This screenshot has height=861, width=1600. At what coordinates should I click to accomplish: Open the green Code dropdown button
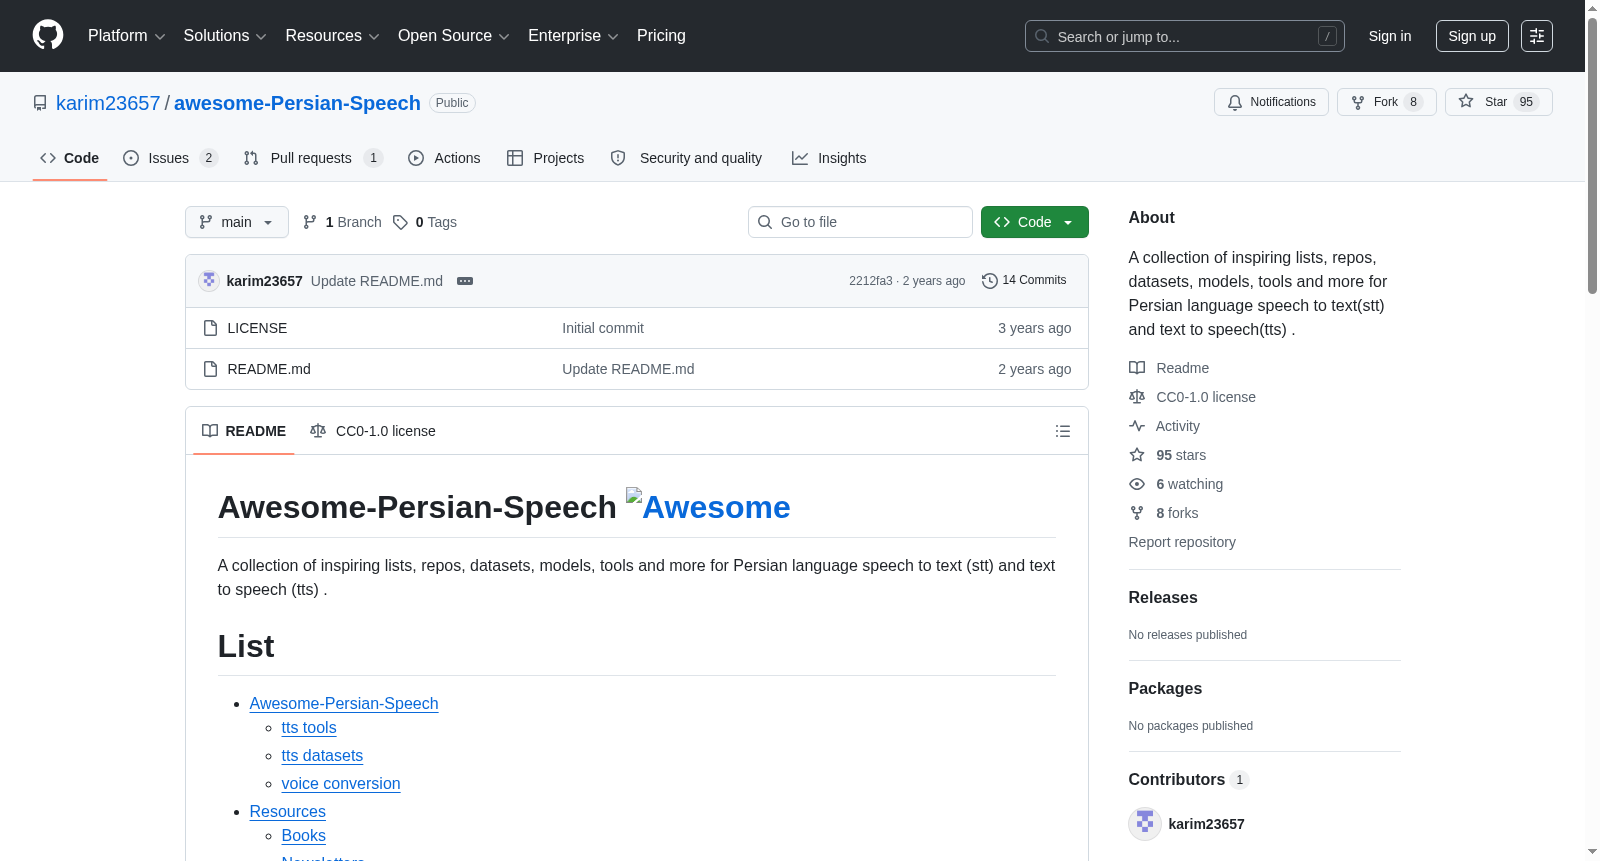[x=1035, y=222]
